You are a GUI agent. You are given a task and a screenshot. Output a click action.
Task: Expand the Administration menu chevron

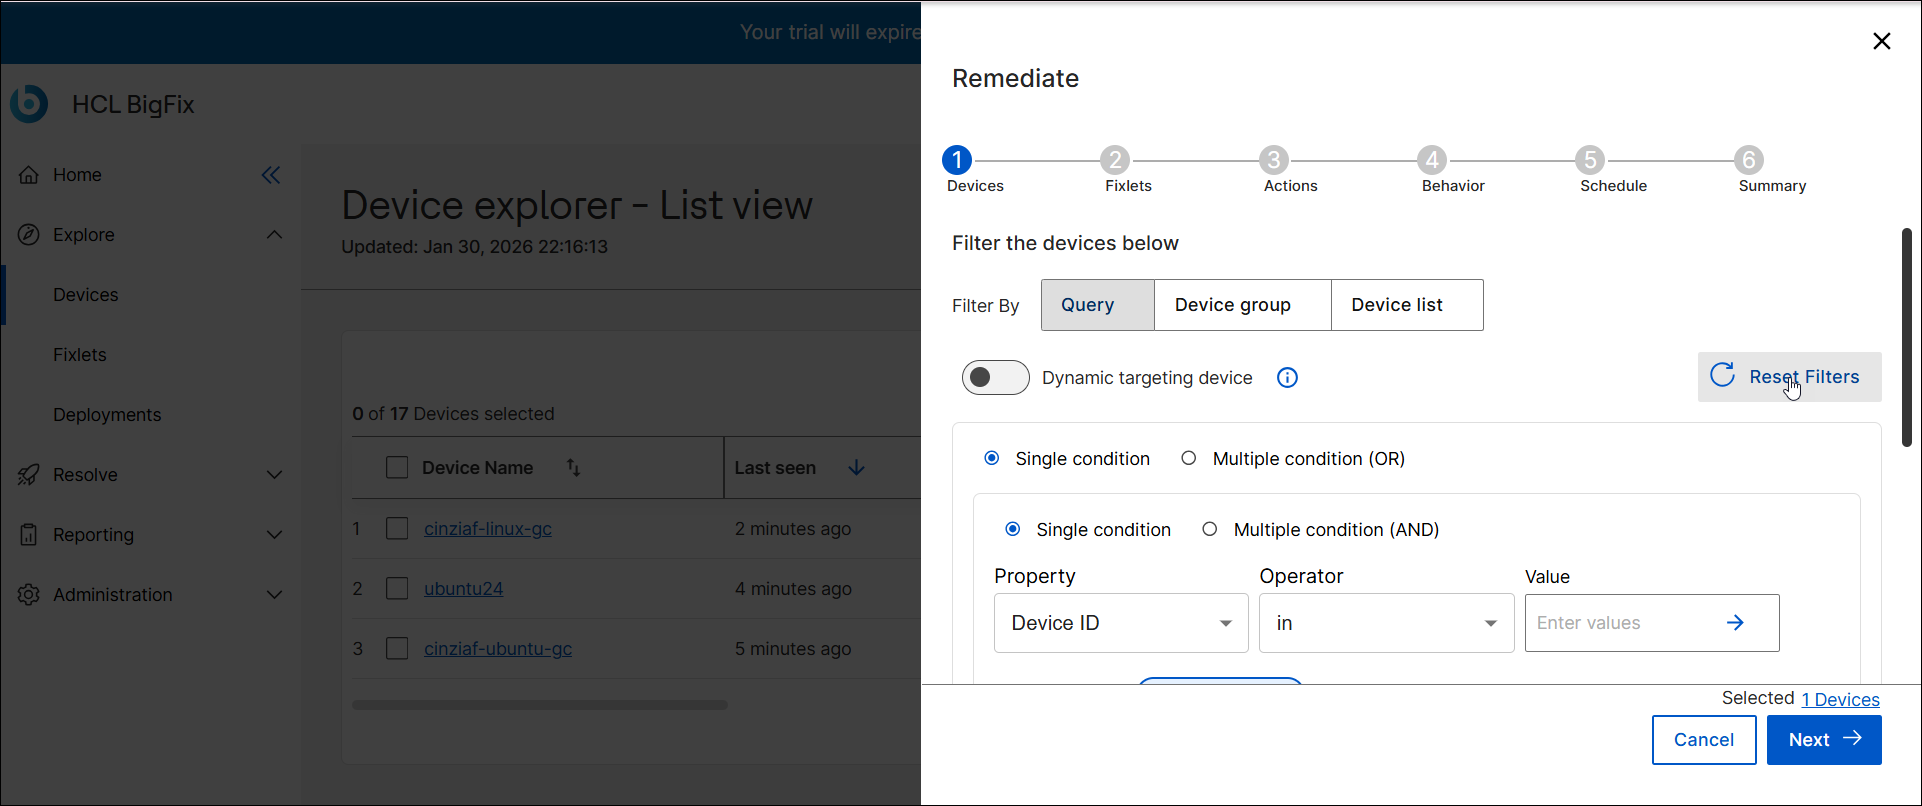click(x=274, y=595)
